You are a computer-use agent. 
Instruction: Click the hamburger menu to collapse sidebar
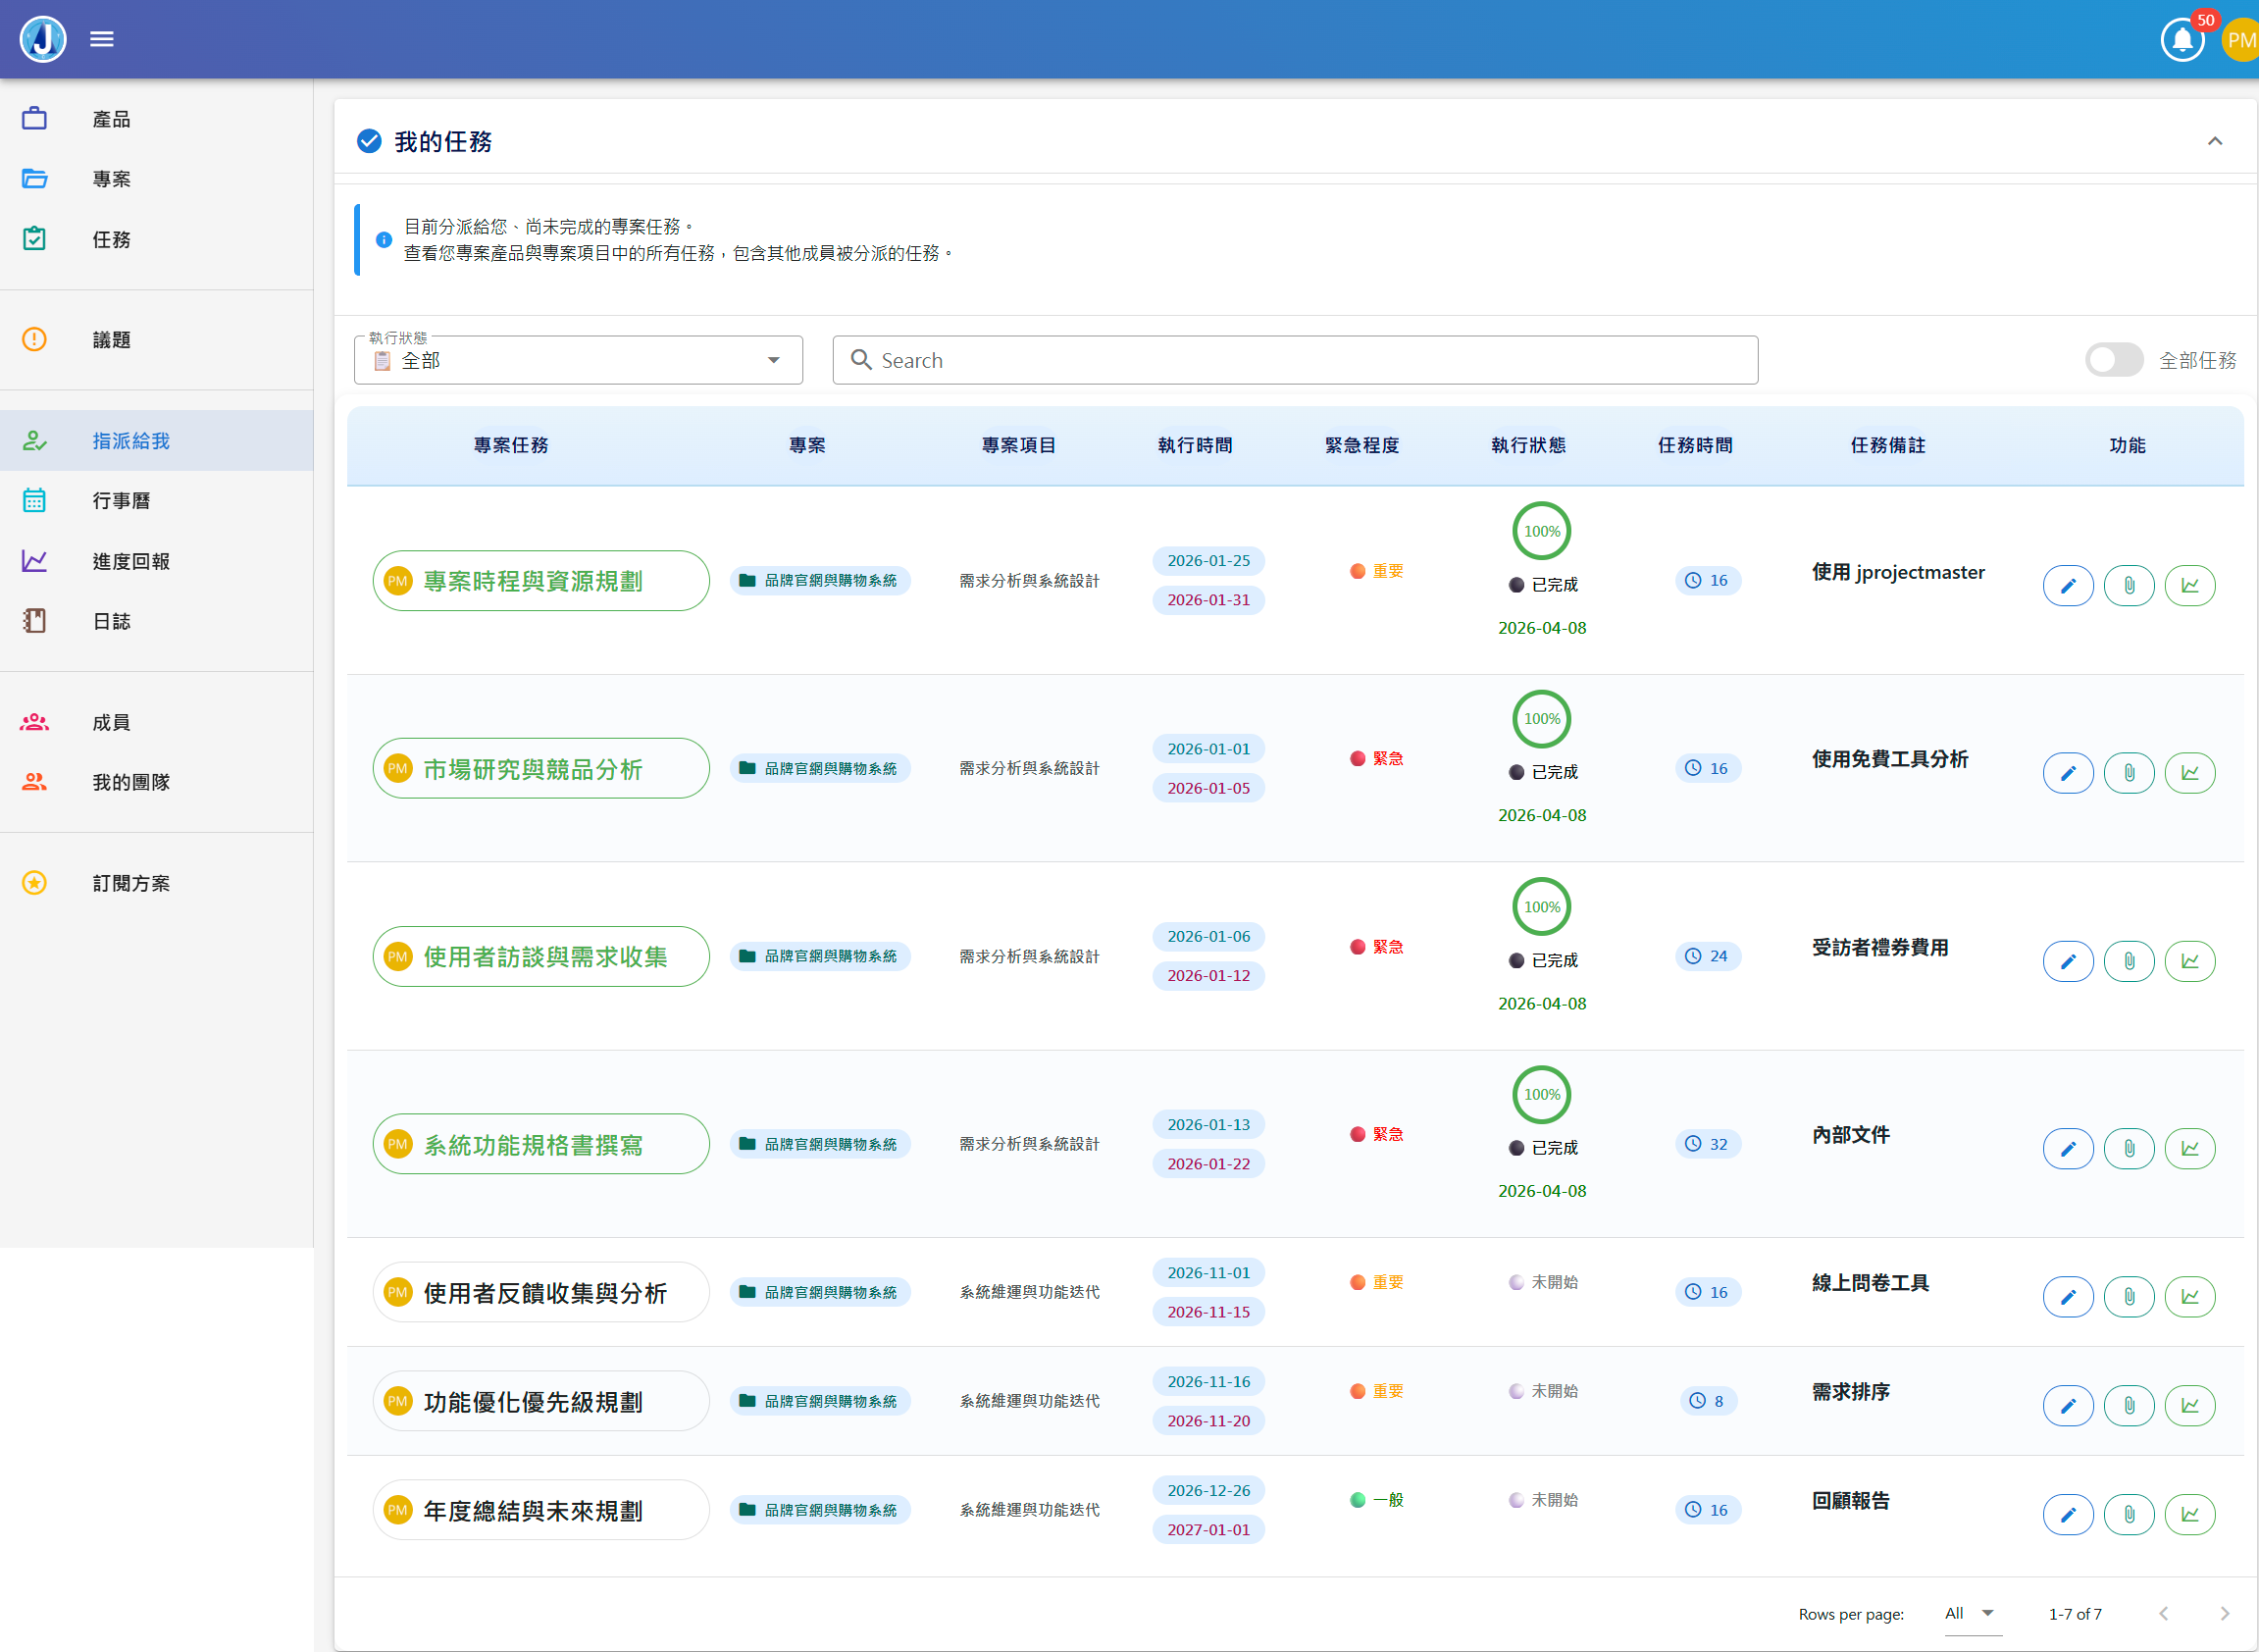coord(101,38)
